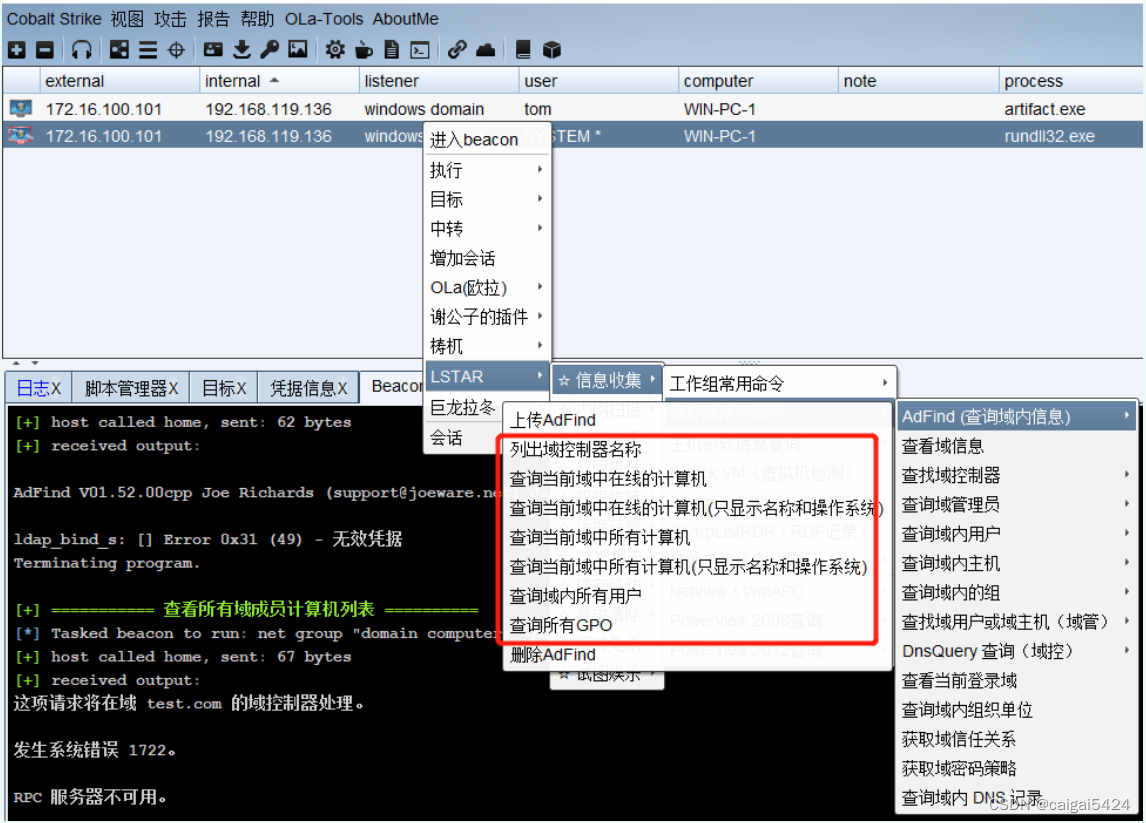
Task: Click the Connect to team server plus icon
Action: click(x=17, y=50)
